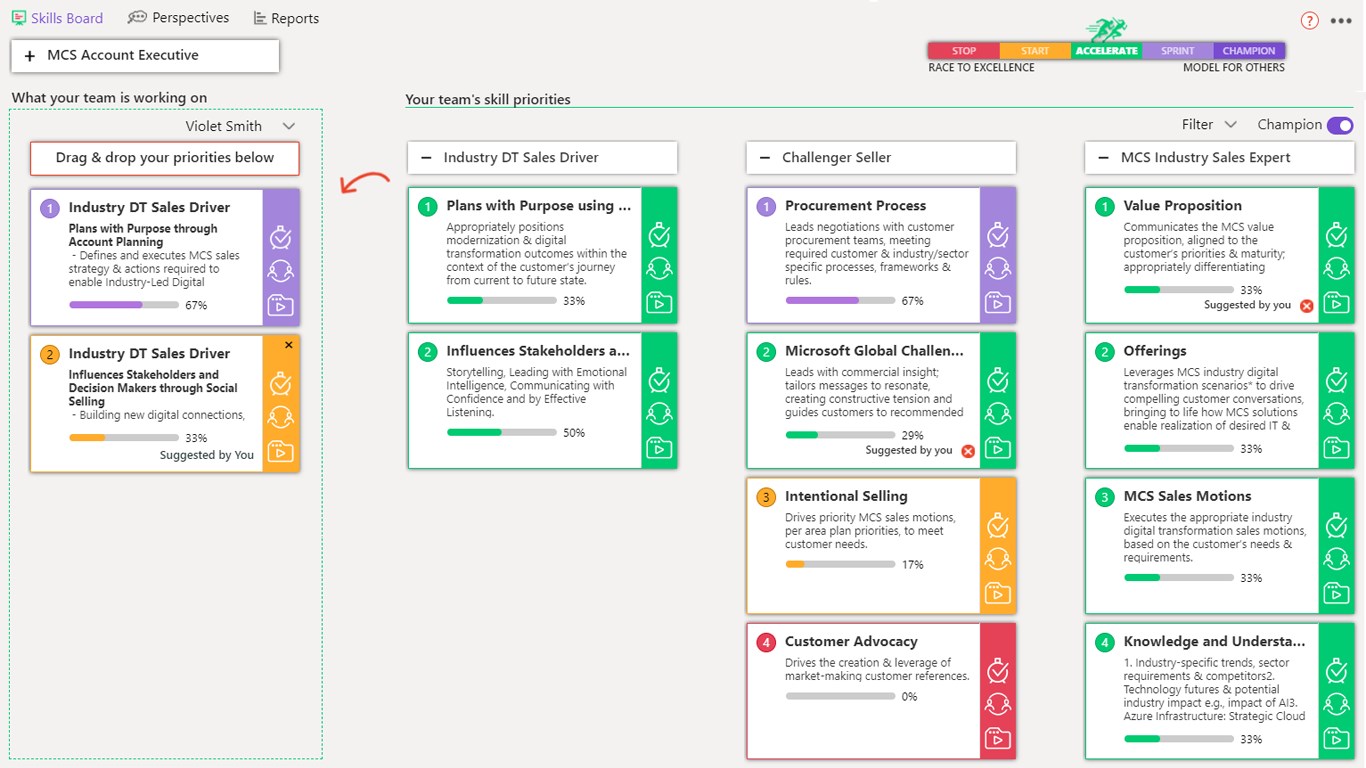
Task: Open the Customer Advocacy card title
Action: point(851,642)
